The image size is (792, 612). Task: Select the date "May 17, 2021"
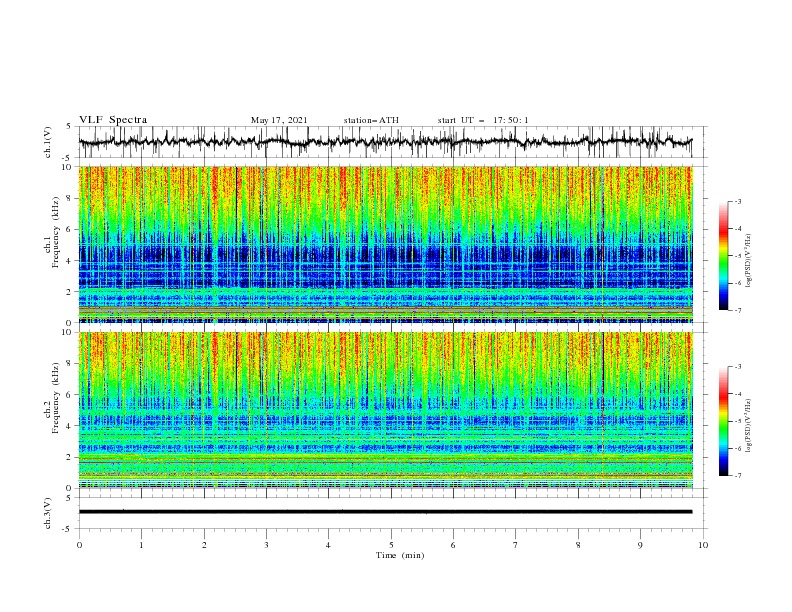click(x=279, y=120)
